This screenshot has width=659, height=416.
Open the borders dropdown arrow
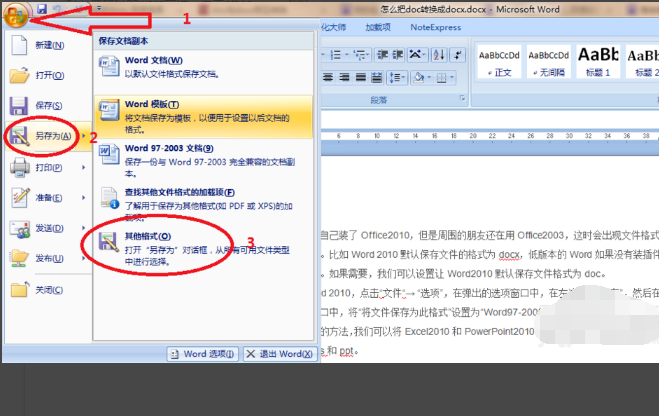point(452,77)
